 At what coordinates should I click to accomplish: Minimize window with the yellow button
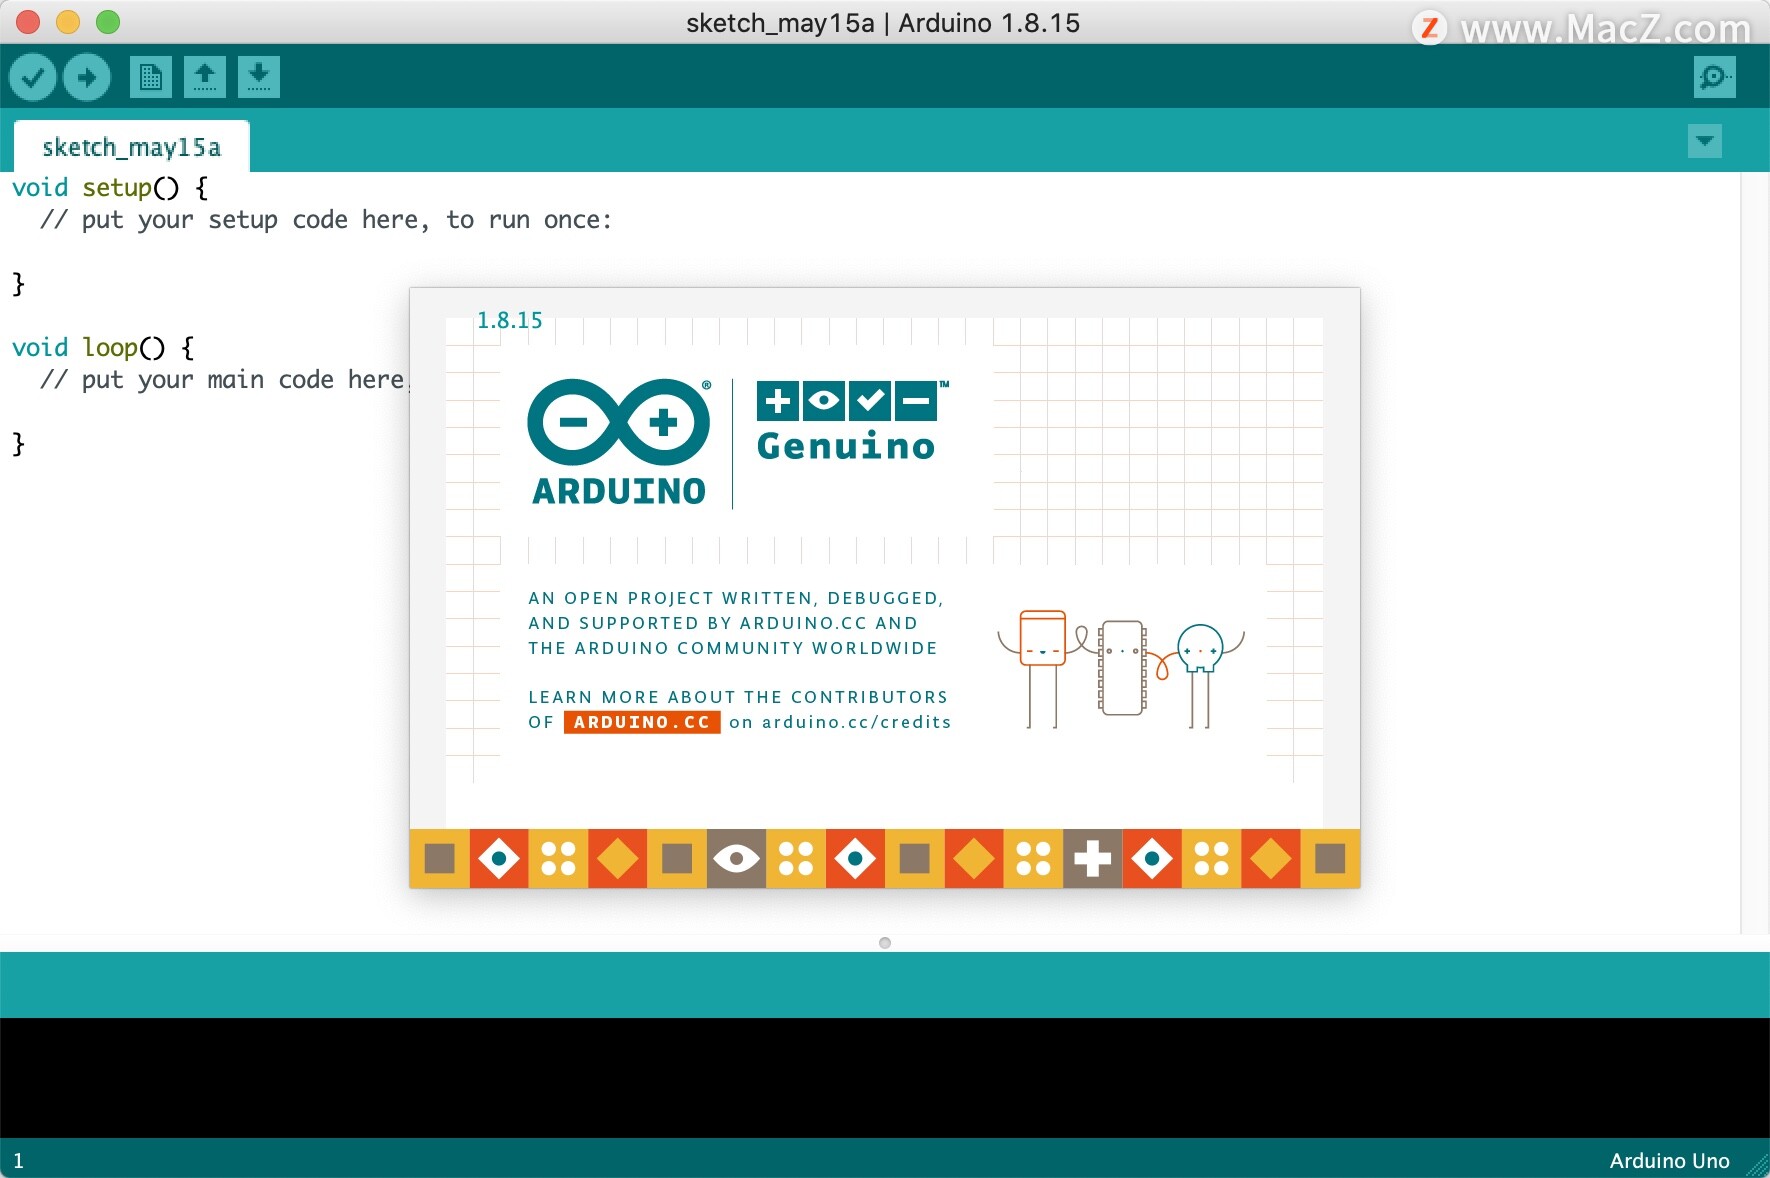coord(68,22)
